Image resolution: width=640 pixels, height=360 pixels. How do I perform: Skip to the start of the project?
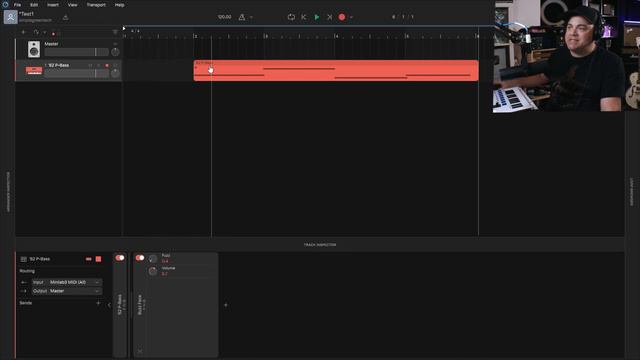(x=304, y=17)
